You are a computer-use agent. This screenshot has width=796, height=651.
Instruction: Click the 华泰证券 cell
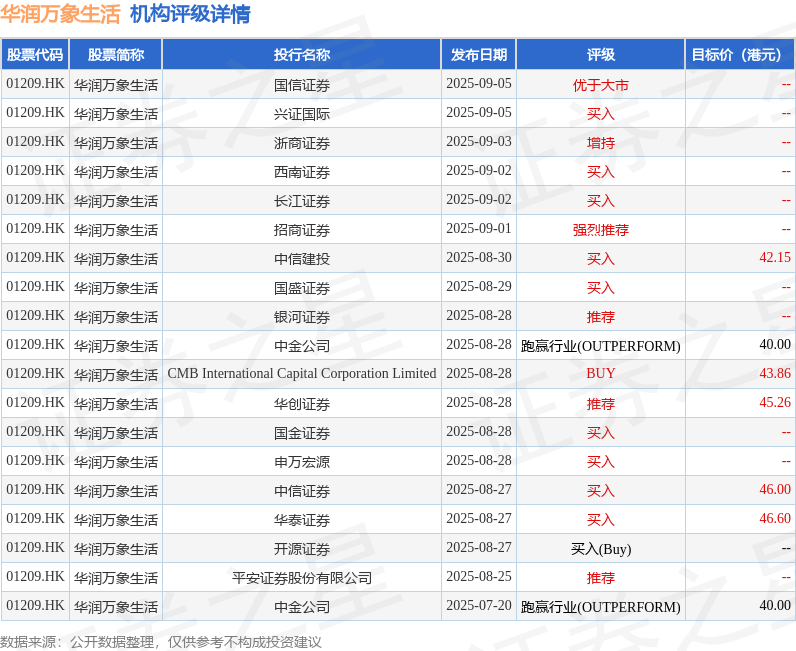[x=302, y=519]
